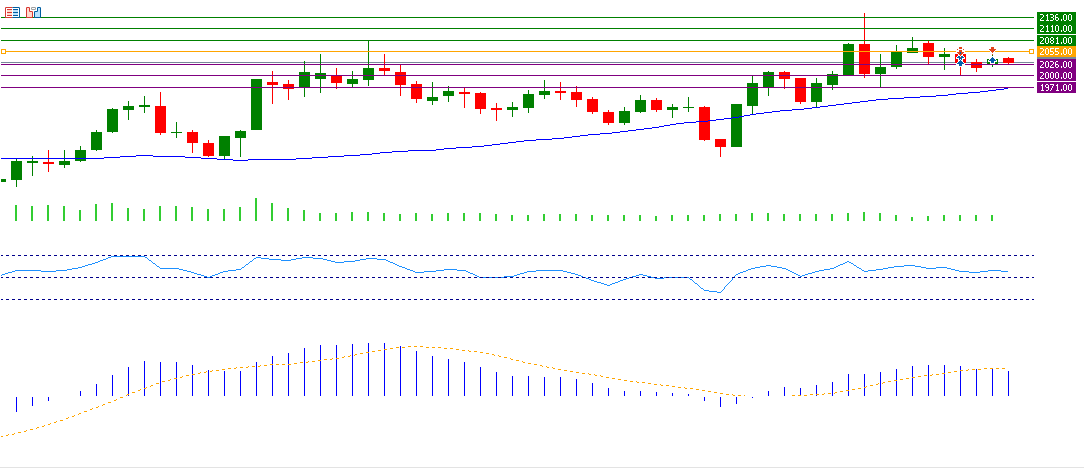
Task: Select the red down-arrow signal above last candles
Action: [992, 50]
